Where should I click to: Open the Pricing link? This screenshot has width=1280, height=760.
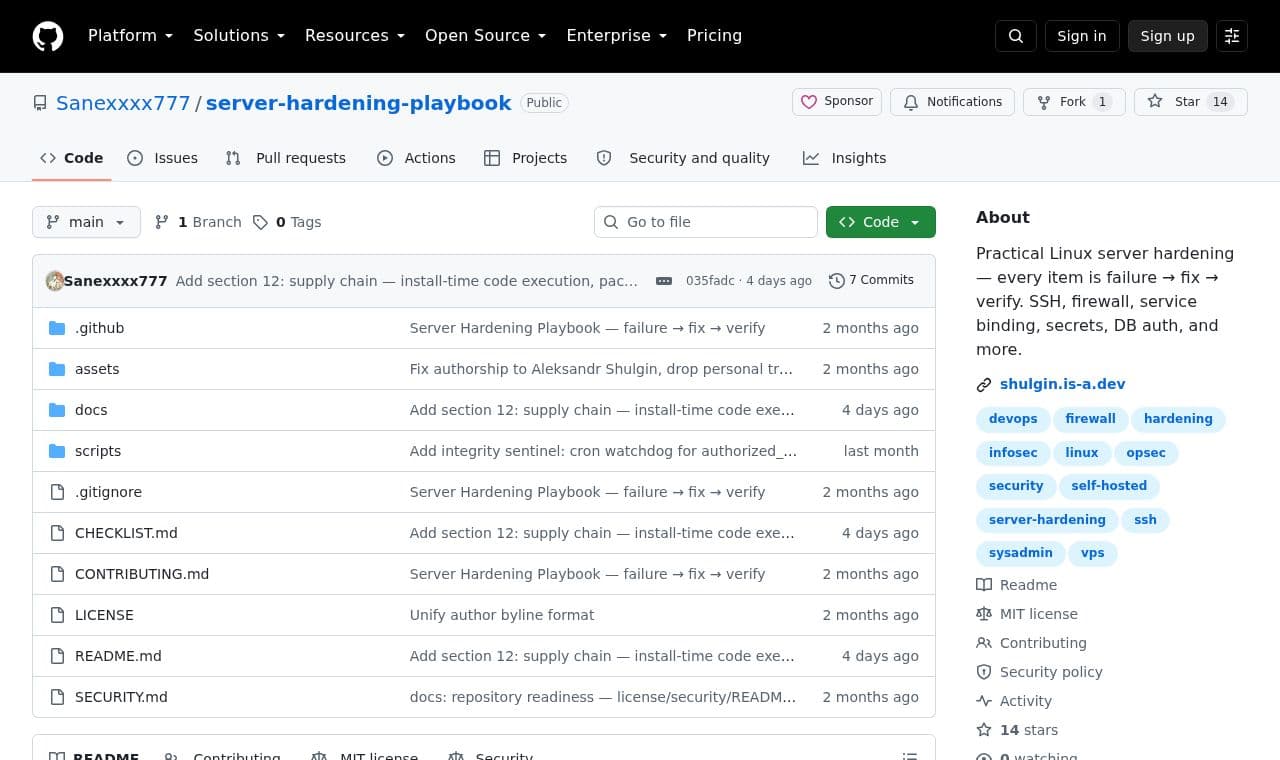pos(714,36)
